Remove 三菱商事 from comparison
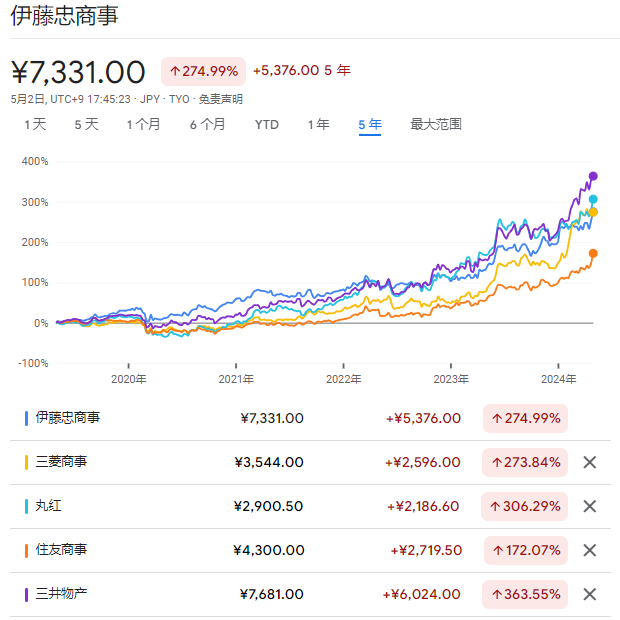Viewport: 620px width, 620px height. click(x=589, y=462)
